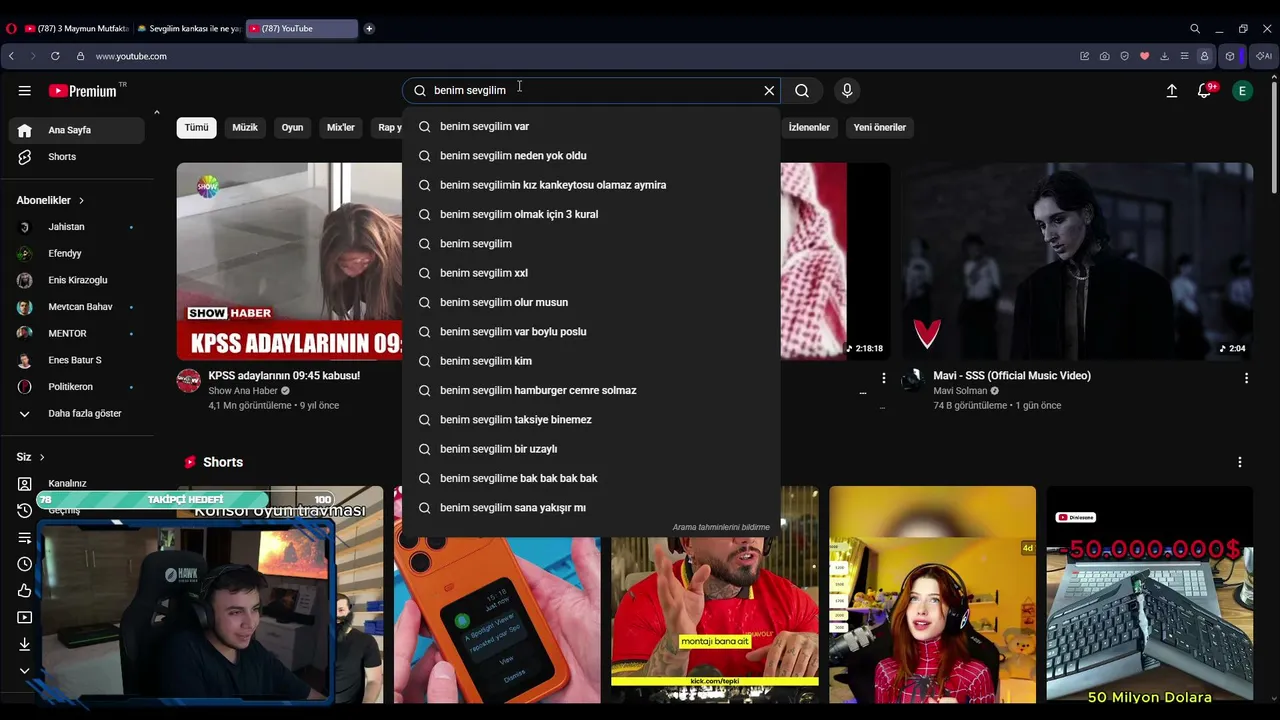Image resolution: width=1280 pixels, height=720 pixels.
Task: Open three-dot menu for Mavi - SSS video
Action: (1246, 378)
